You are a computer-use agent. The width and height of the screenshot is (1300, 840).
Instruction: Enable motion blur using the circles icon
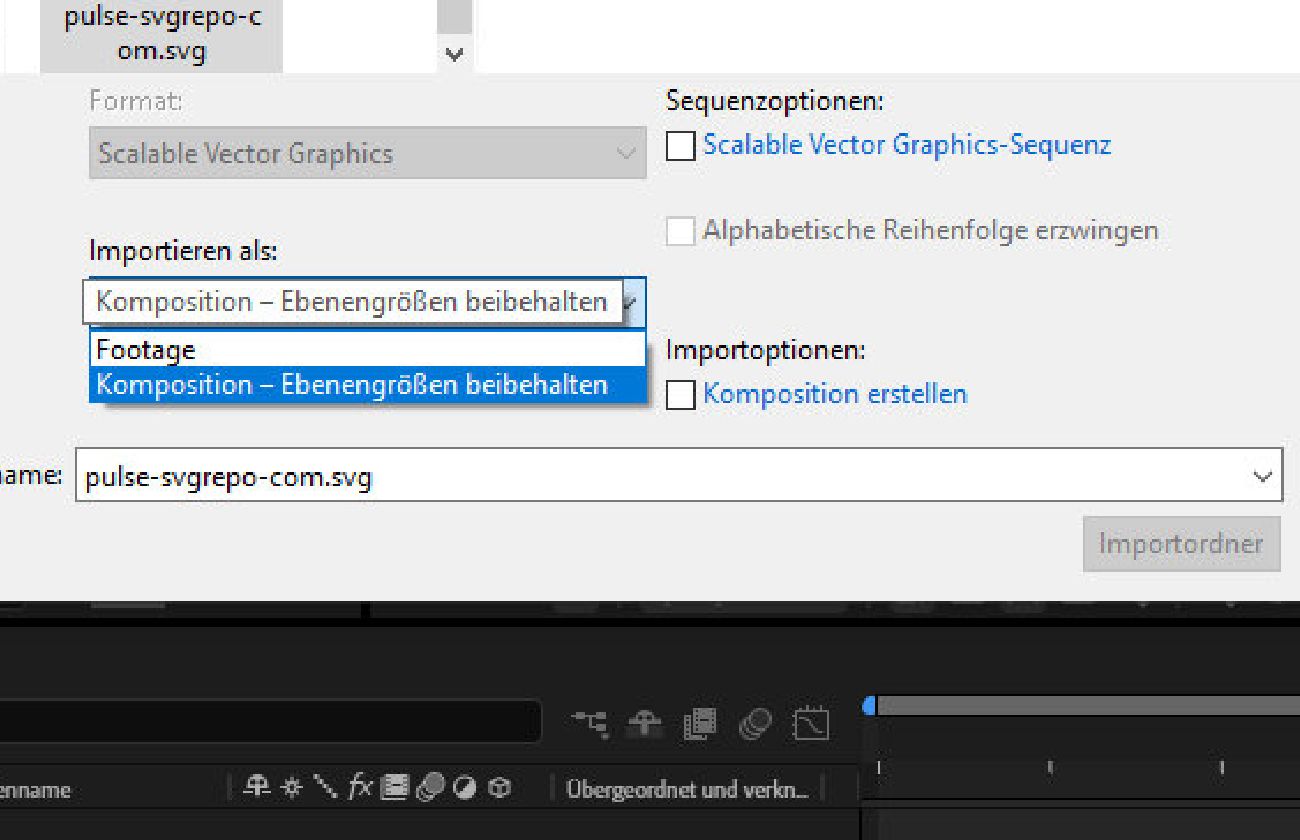[756, 722]
